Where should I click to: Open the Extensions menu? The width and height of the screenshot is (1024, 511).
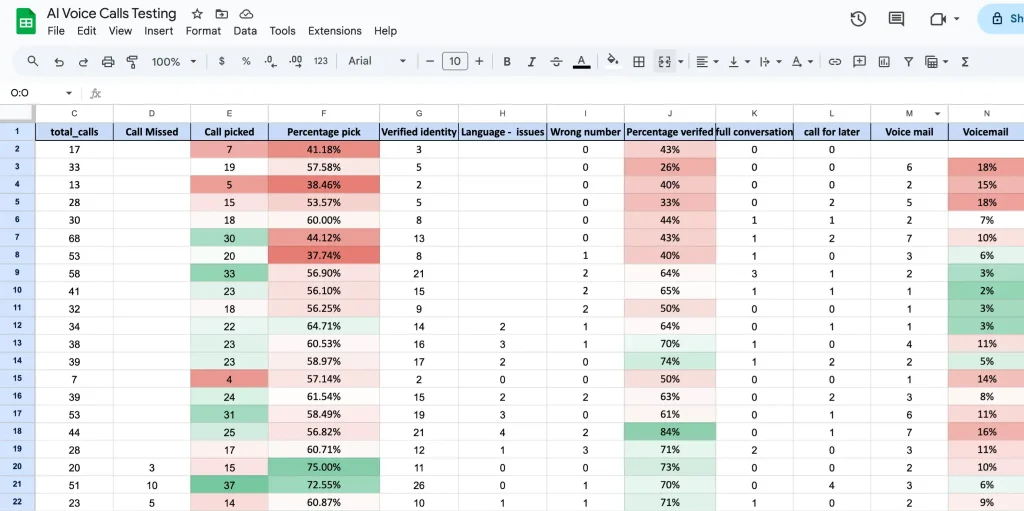(x=334, y=31)
